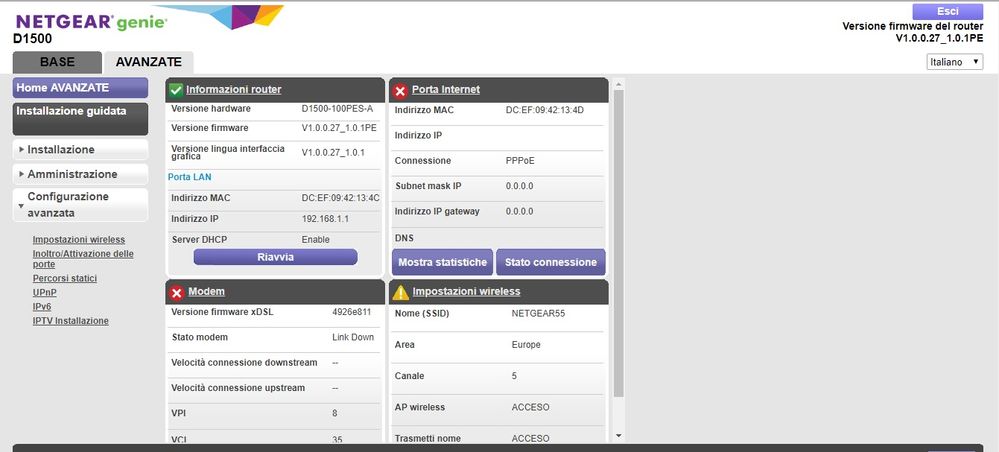Select the AVANZATE tab
999x452 pixels.
coord(148,62)
